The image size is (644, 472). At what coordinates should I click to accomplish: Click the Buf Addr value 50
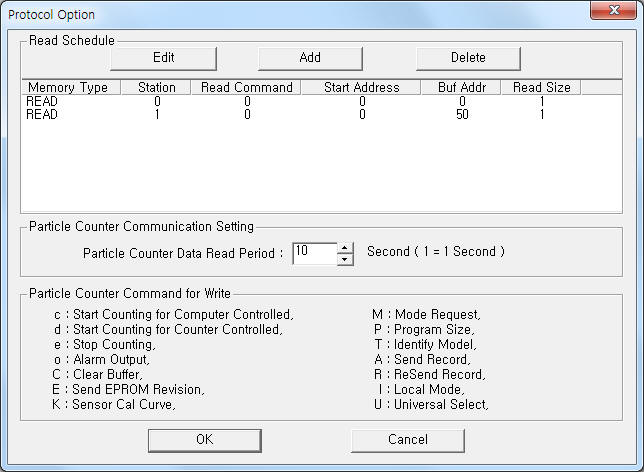point(462,115)
